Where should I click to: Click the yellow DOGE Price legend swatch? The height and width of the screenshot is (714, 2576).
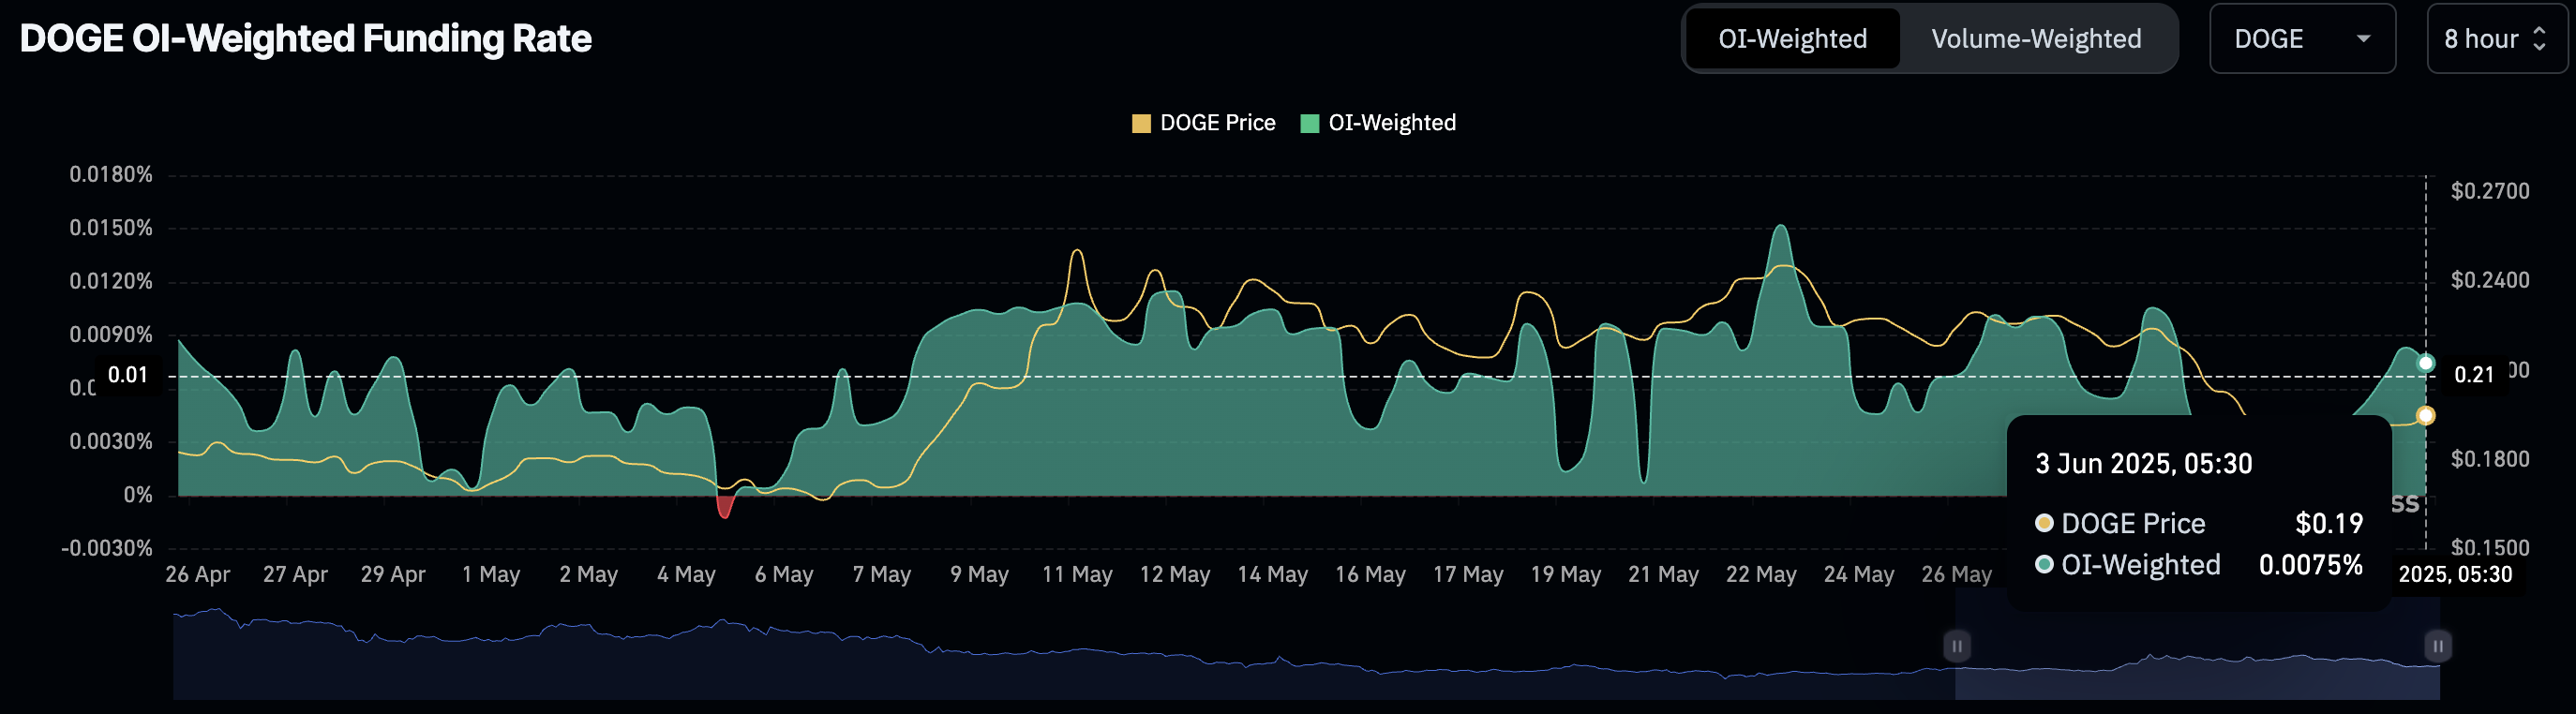[1141, 124]
